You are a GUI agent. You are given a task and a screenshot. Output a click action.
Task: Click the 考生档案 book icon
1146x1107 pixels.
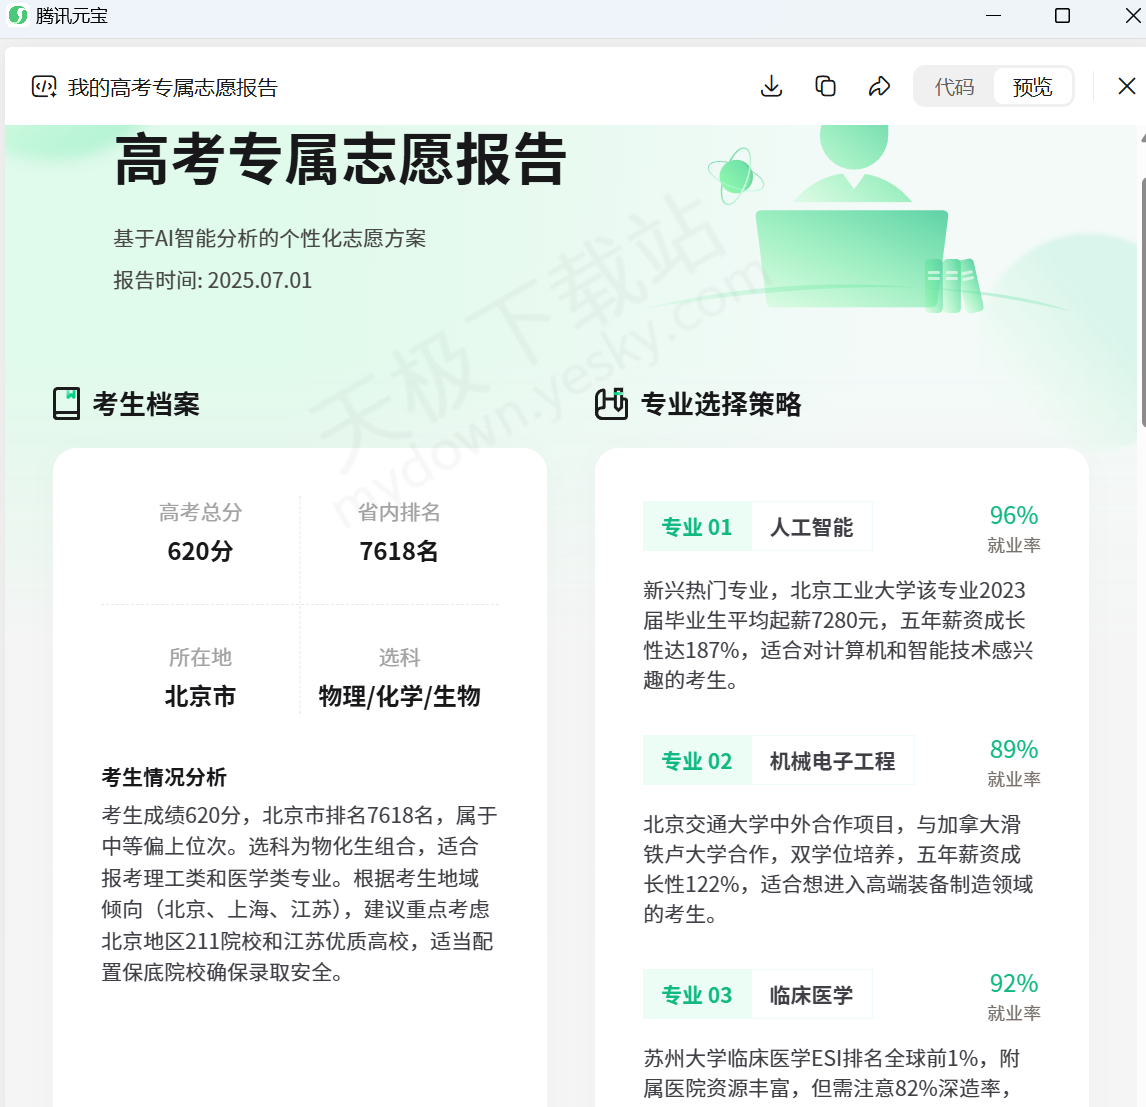point(66,404)
